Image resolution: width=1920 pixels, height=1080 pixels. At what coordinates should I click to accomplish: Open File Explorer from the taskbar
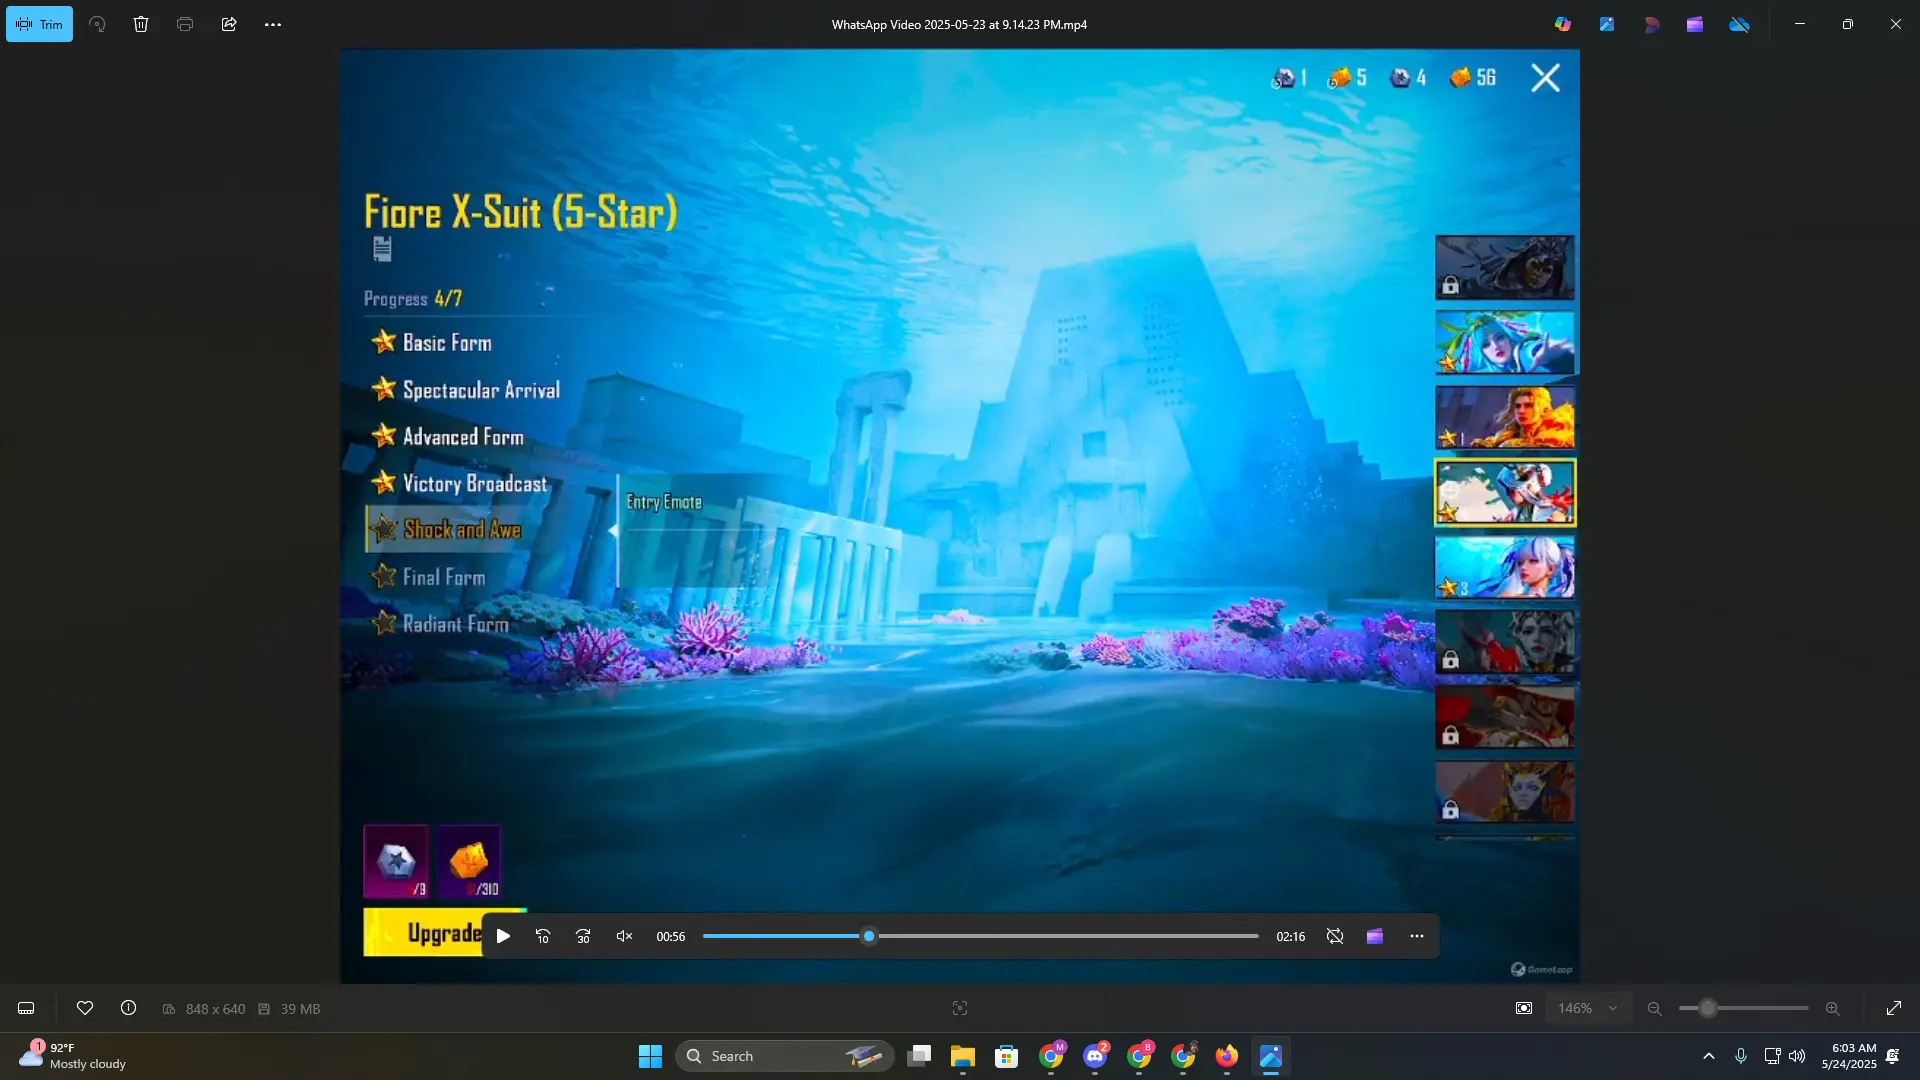tap(963, 1056)
